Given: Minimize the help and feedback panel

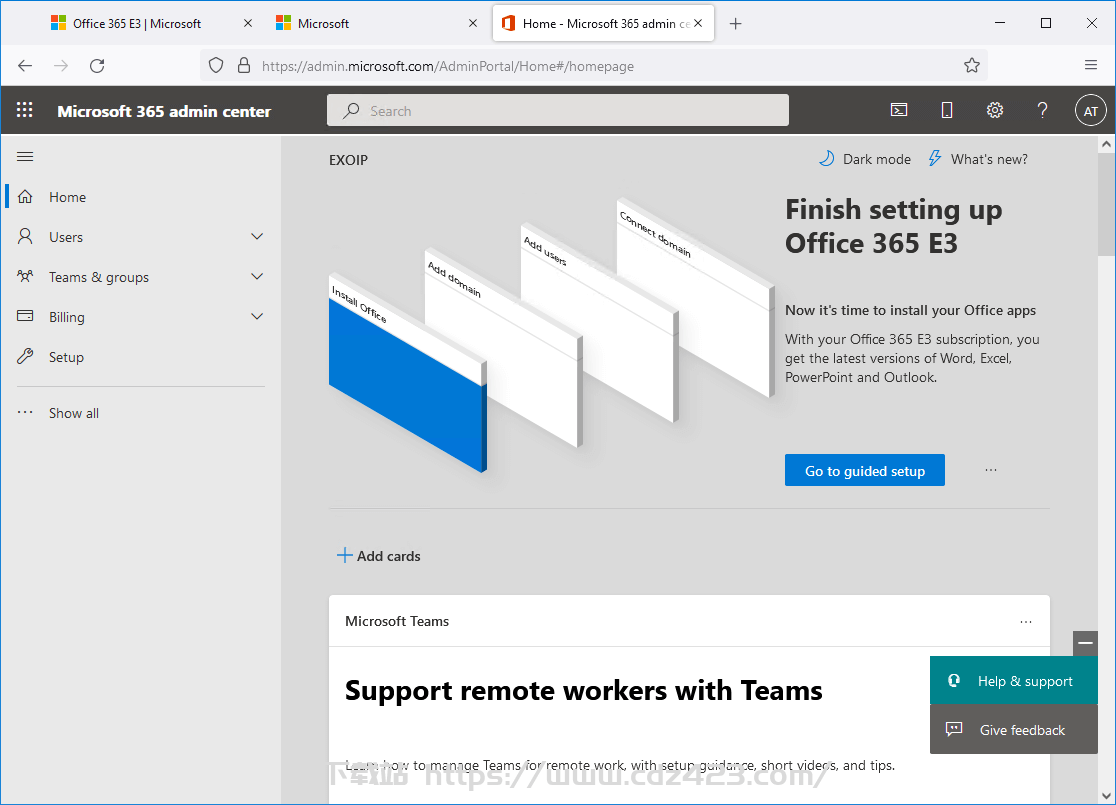Looking at the screenshot, I should point(1085,643).
